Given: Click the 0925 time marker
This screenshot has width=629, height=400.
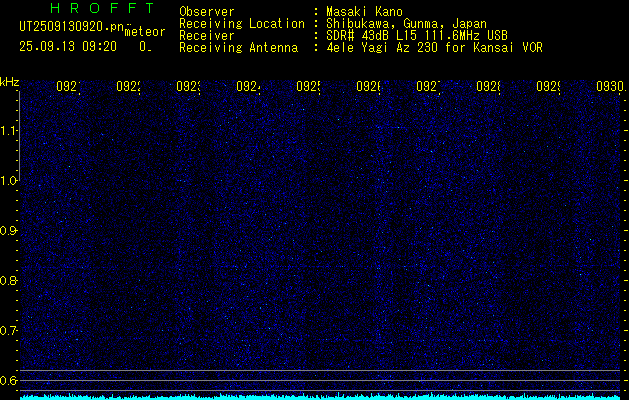Looking at the screenshot, I should tap(308, 86).
